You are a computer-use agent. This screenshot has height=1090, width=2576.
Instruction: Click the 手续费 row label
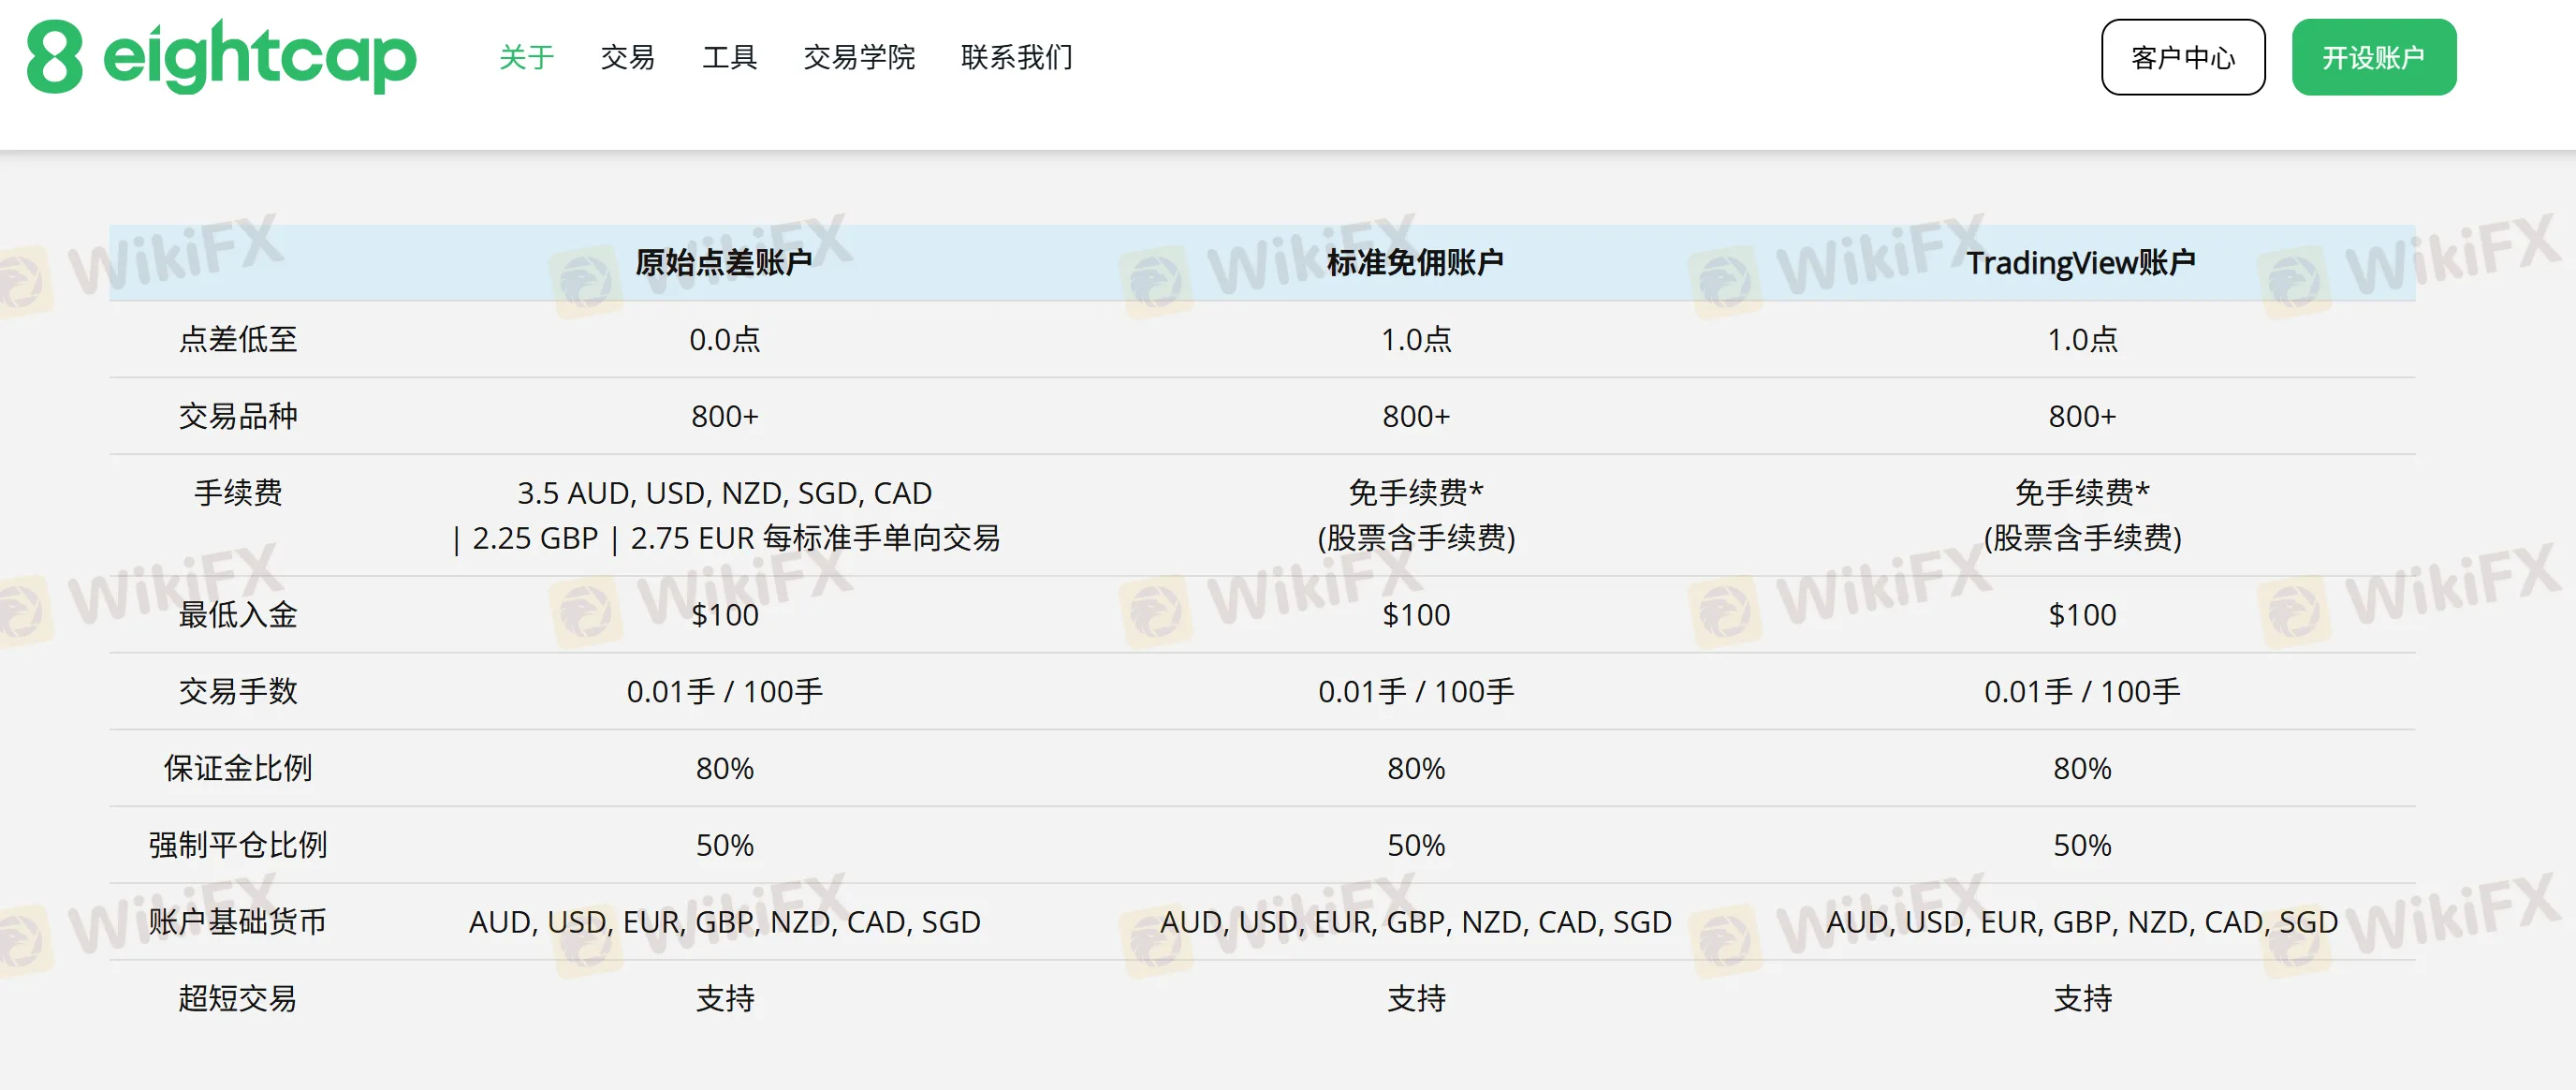pos(238,492)
